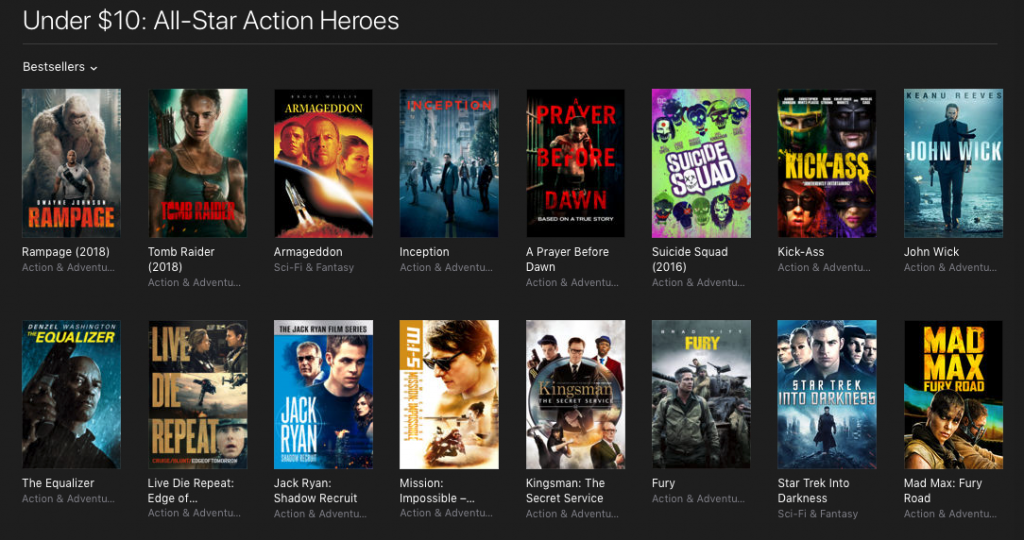
Task: Click 'Under $10: All-Star Action Heroes' heading
Action: pyautogui.click(x=211, y=21)
